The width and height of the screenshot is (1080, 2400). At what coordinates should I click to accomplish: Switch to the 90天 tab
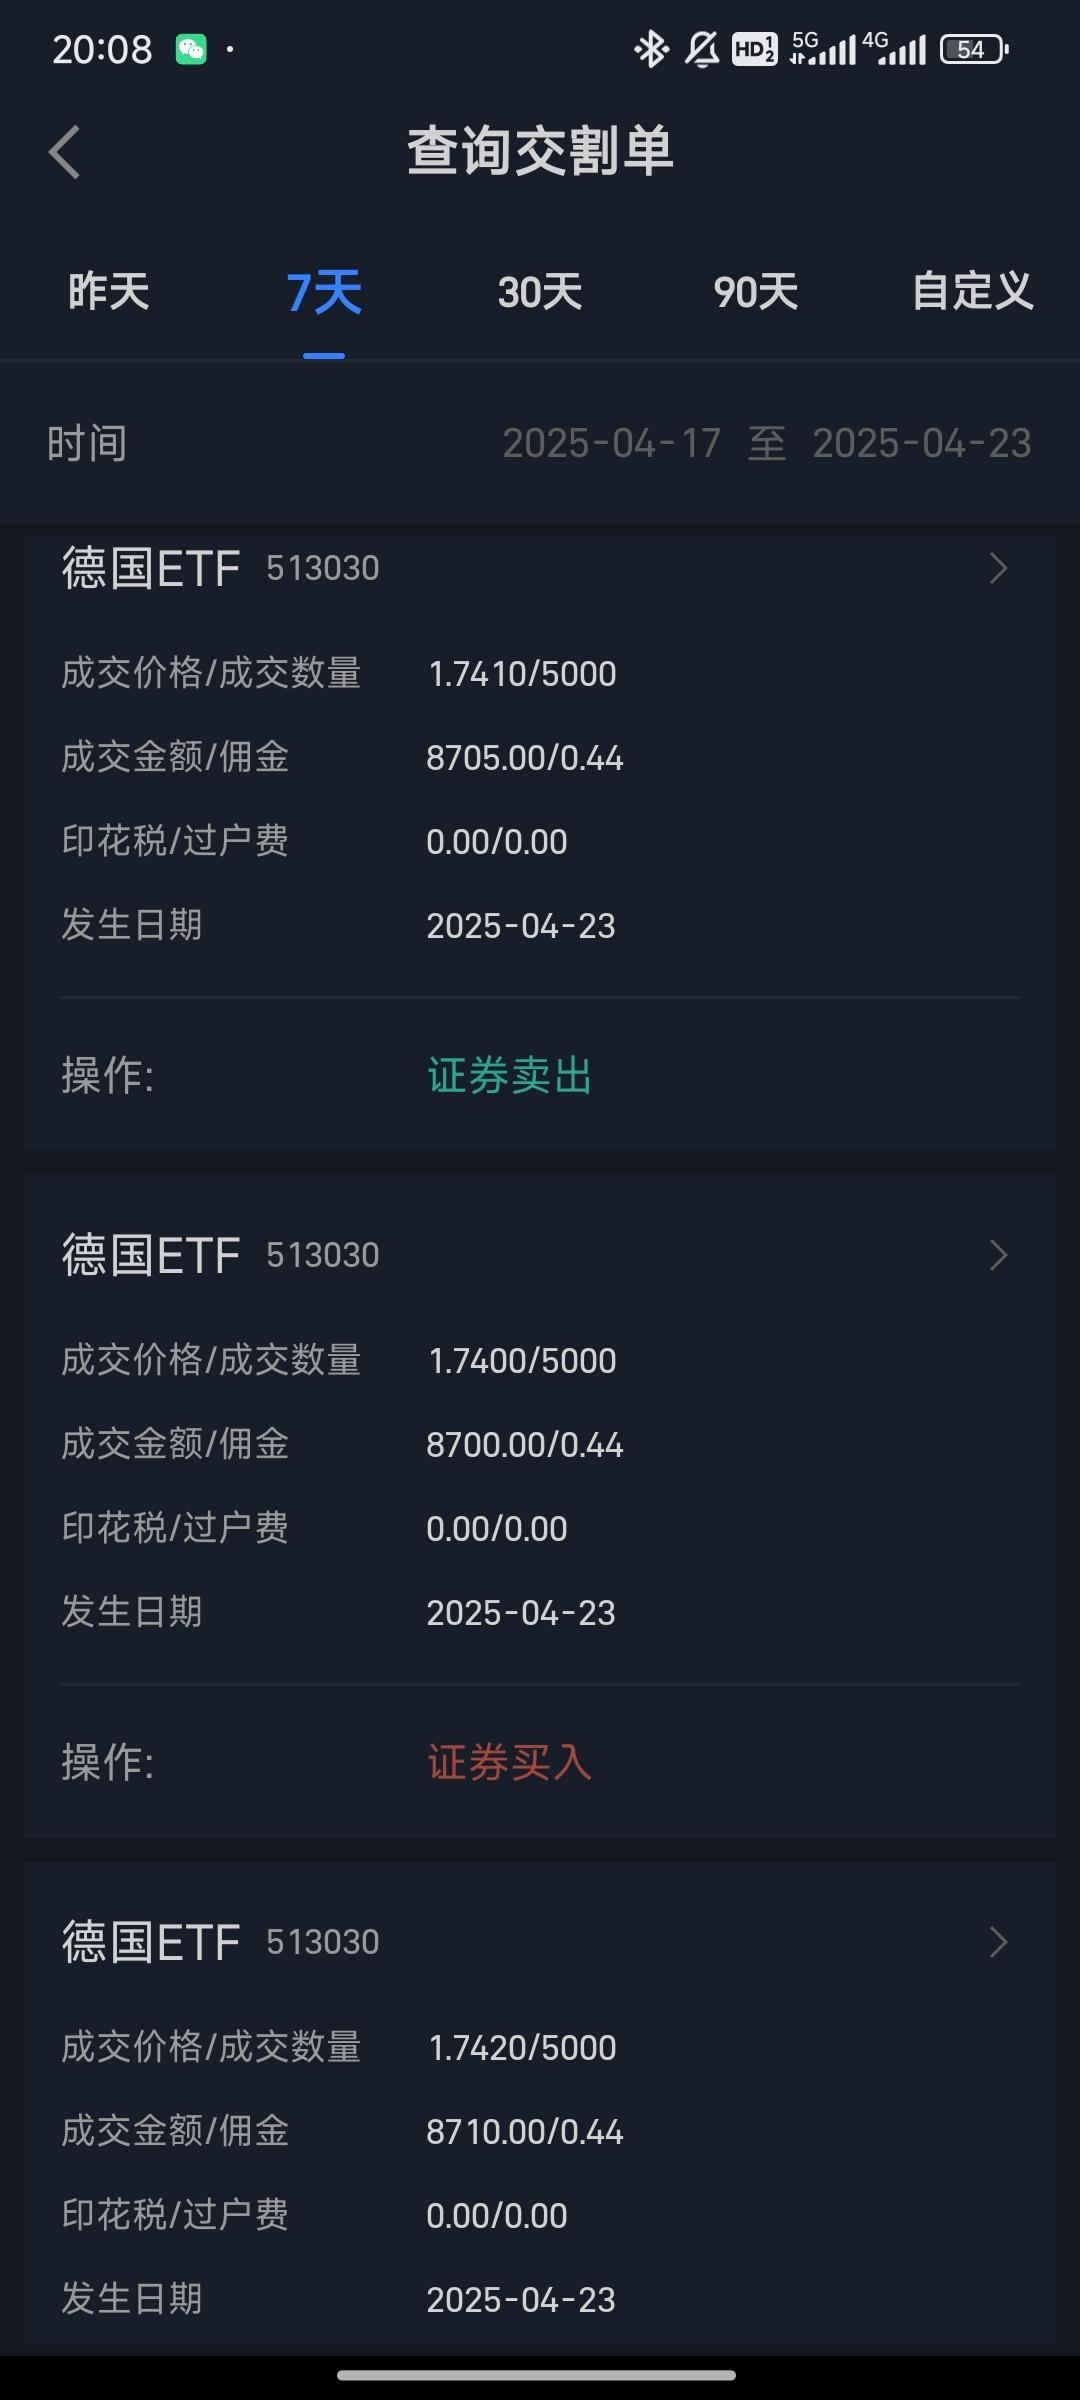pos(756,292)
